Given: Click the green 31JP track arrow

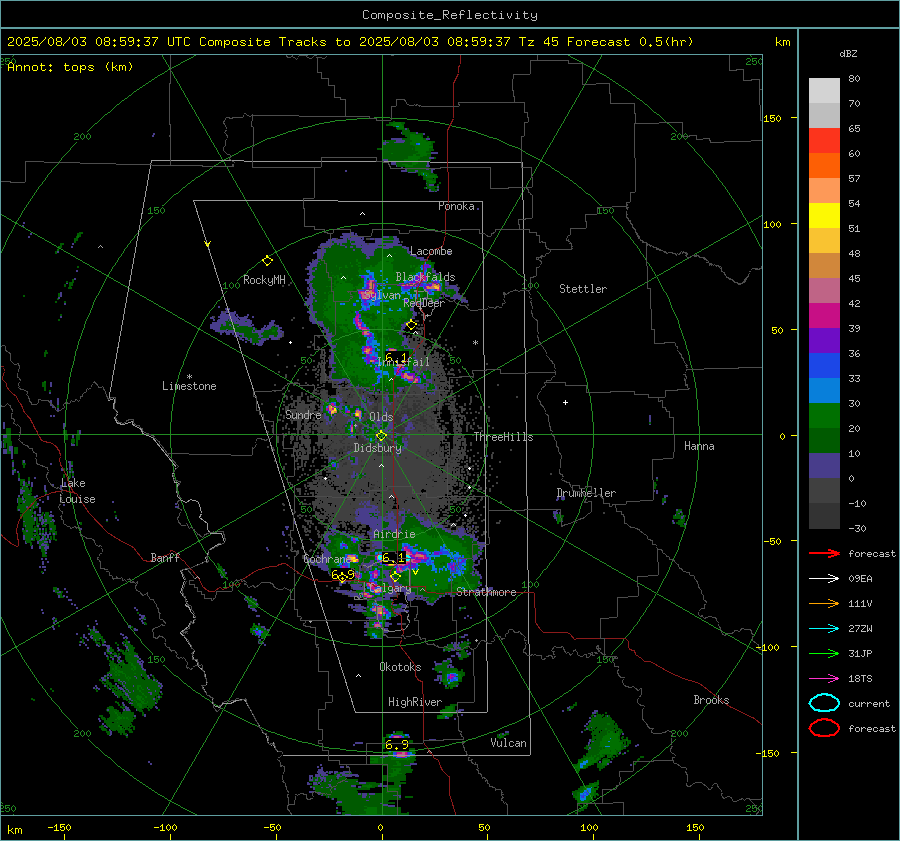Looking at the screenshot, I should (824, 653).
